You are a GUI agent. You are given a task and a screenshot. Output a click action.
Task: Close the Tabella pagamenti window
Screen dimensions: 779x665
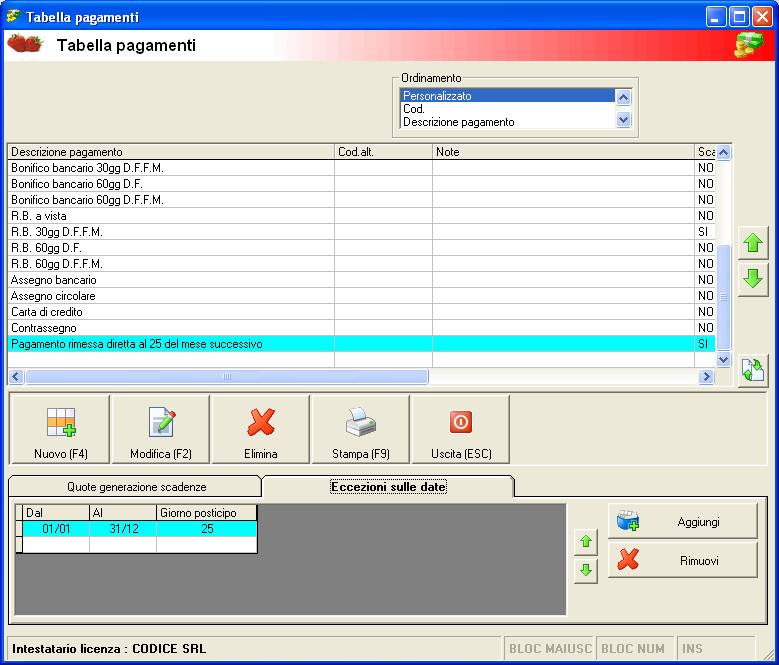coord(762,17)
